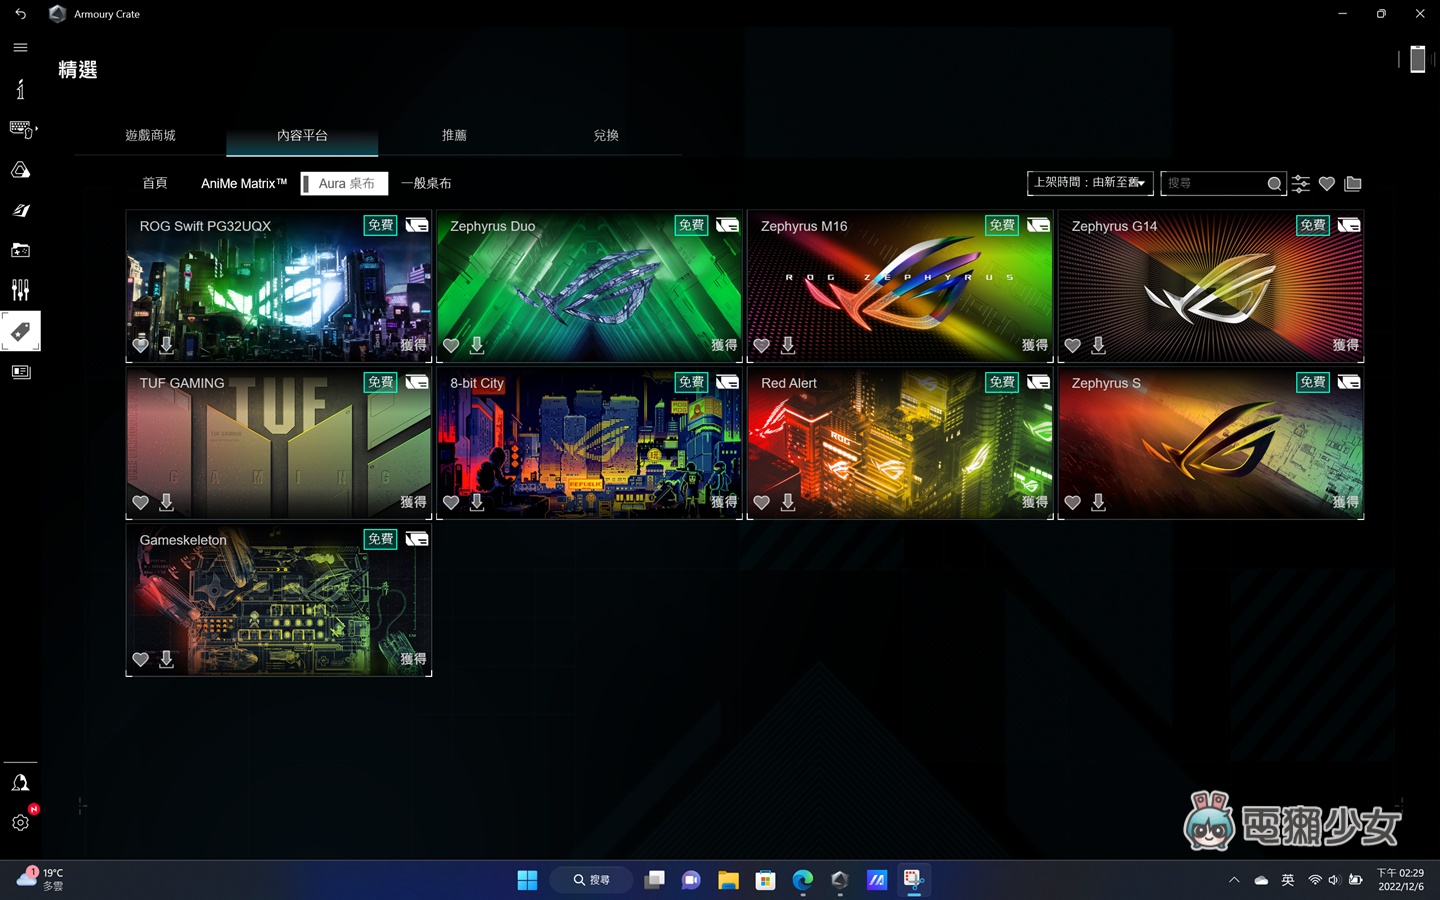Expand the 上架時間 sort dropdown
1440x900 pixels.
click(x=1089, y=183)
